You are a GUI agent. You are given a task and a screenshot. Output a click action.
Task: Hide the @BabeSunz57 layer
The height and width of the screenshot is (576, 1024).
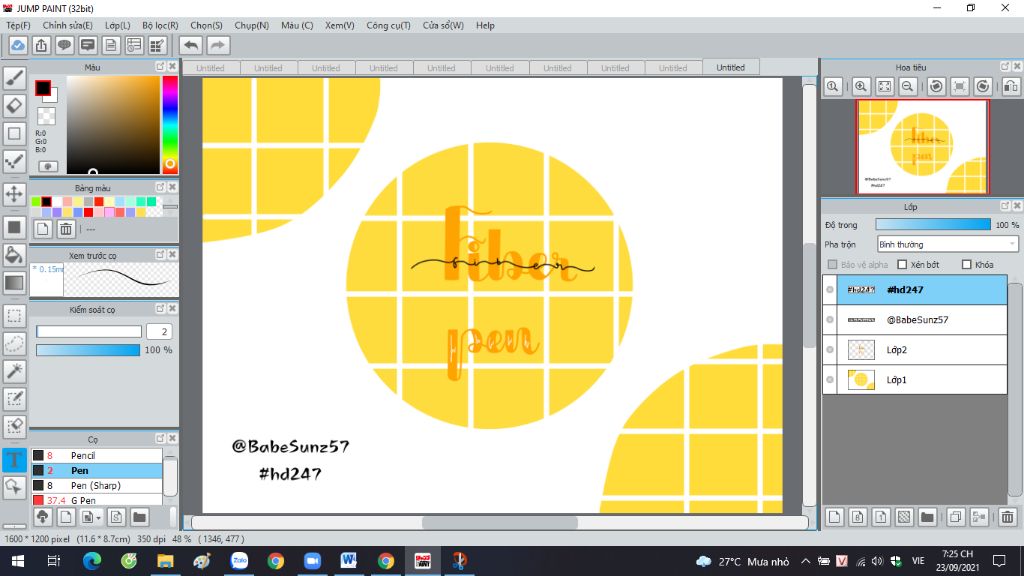pyautogui.click(x=830, y=319)
